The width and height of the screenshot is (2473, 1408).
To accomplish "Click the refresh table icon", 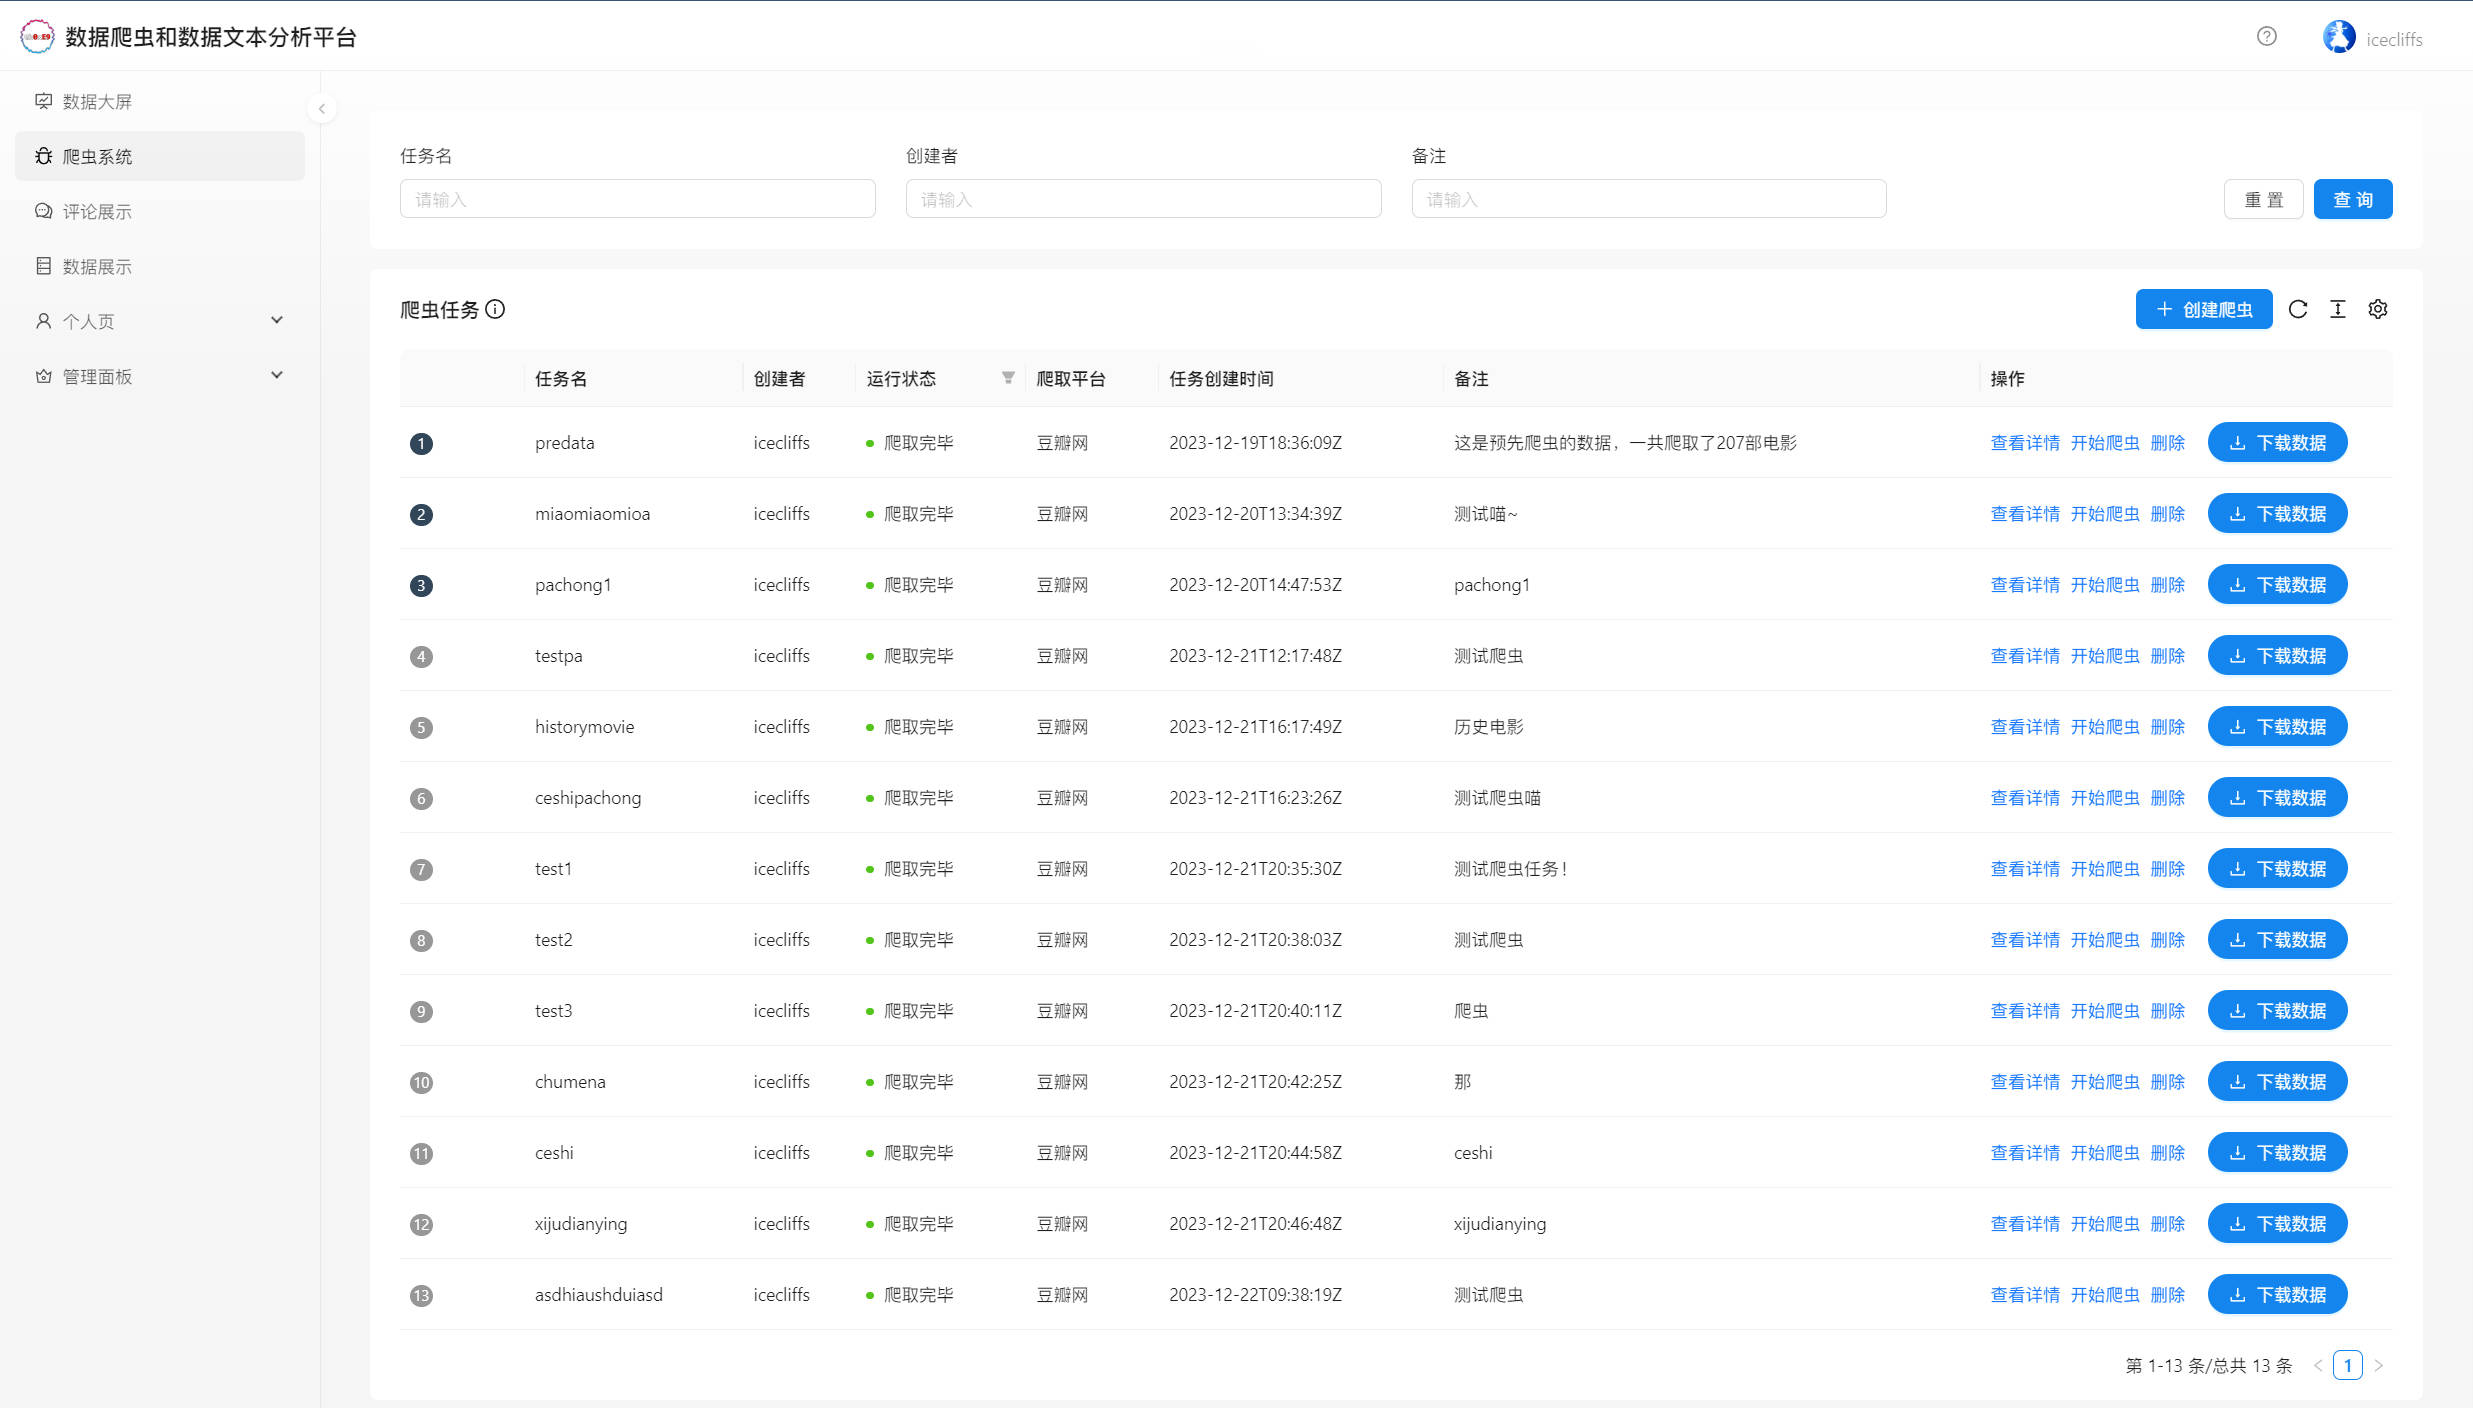I will tap(2298, 309).
